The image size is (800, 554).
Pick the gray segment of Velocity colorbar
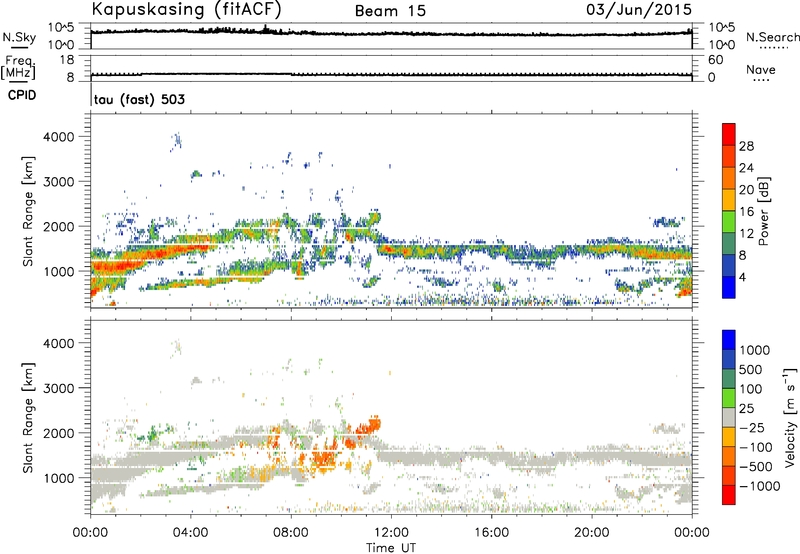tap(729, 417)
